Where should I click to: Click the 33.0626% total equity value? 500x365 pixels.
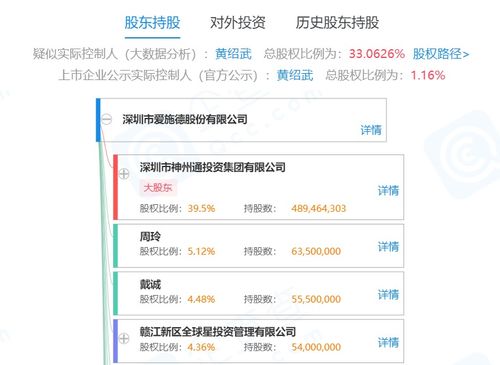(x=377, y=54)
